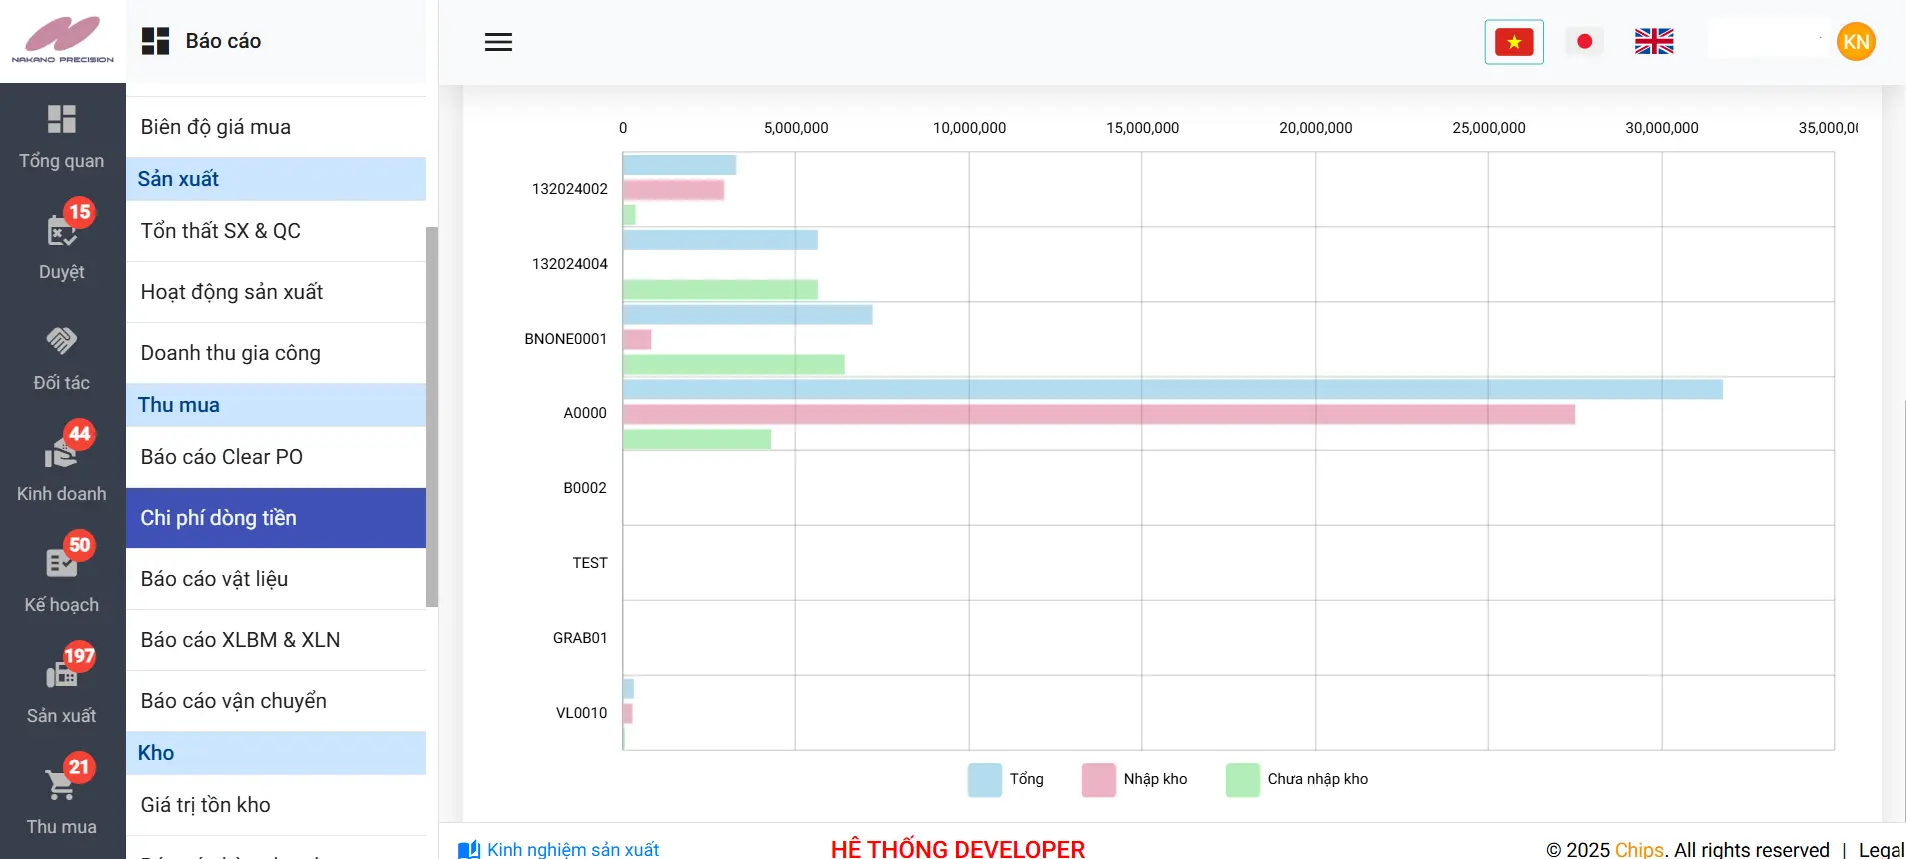
Task: Open the Đối tác partners icon
Action: tap(61, 342)
